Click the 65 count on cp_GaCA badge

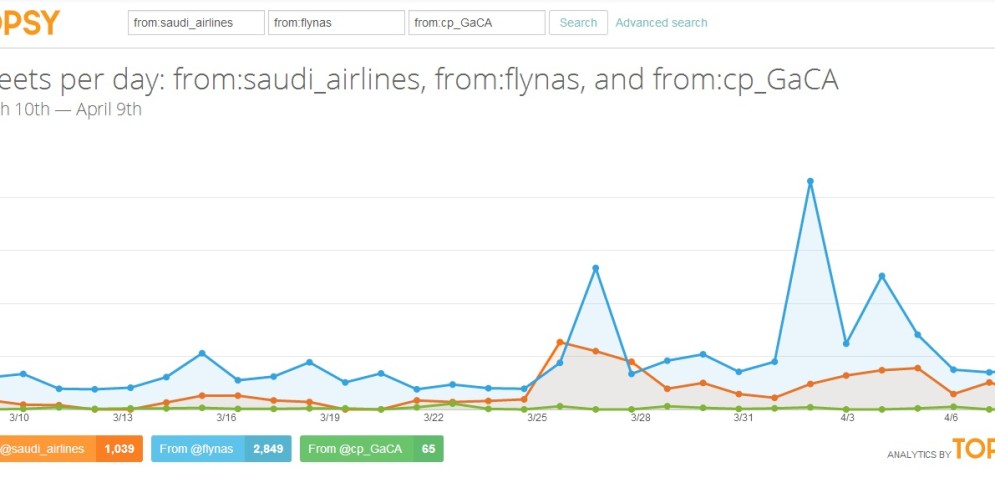[428, 449]
